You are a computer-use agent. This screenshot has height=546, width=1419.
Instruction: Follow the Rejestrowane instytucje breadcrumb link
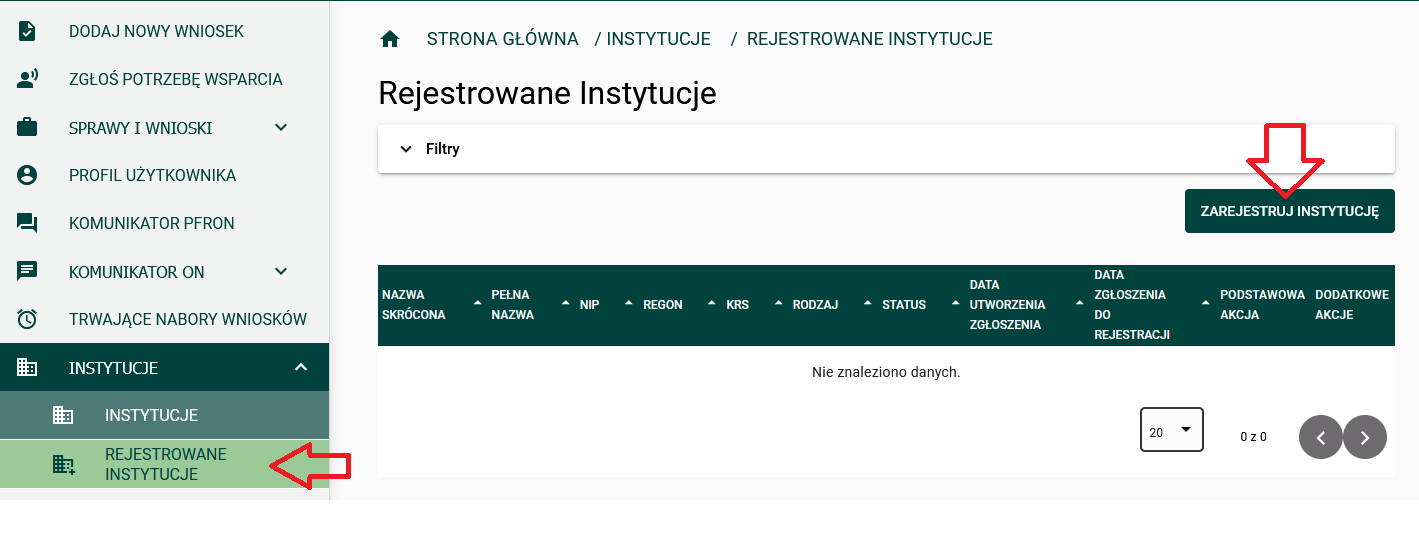pos(869,39)
